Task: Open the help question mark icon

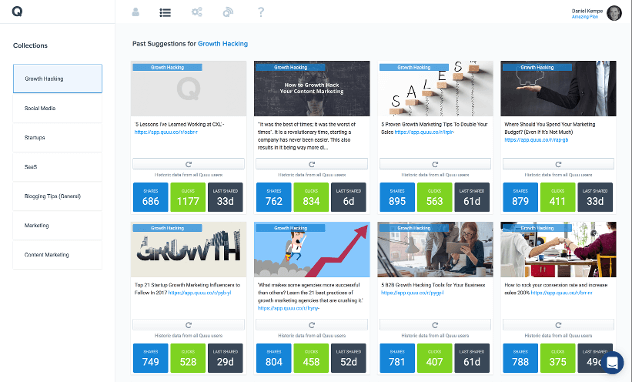Action: click(x=261, y=12)
